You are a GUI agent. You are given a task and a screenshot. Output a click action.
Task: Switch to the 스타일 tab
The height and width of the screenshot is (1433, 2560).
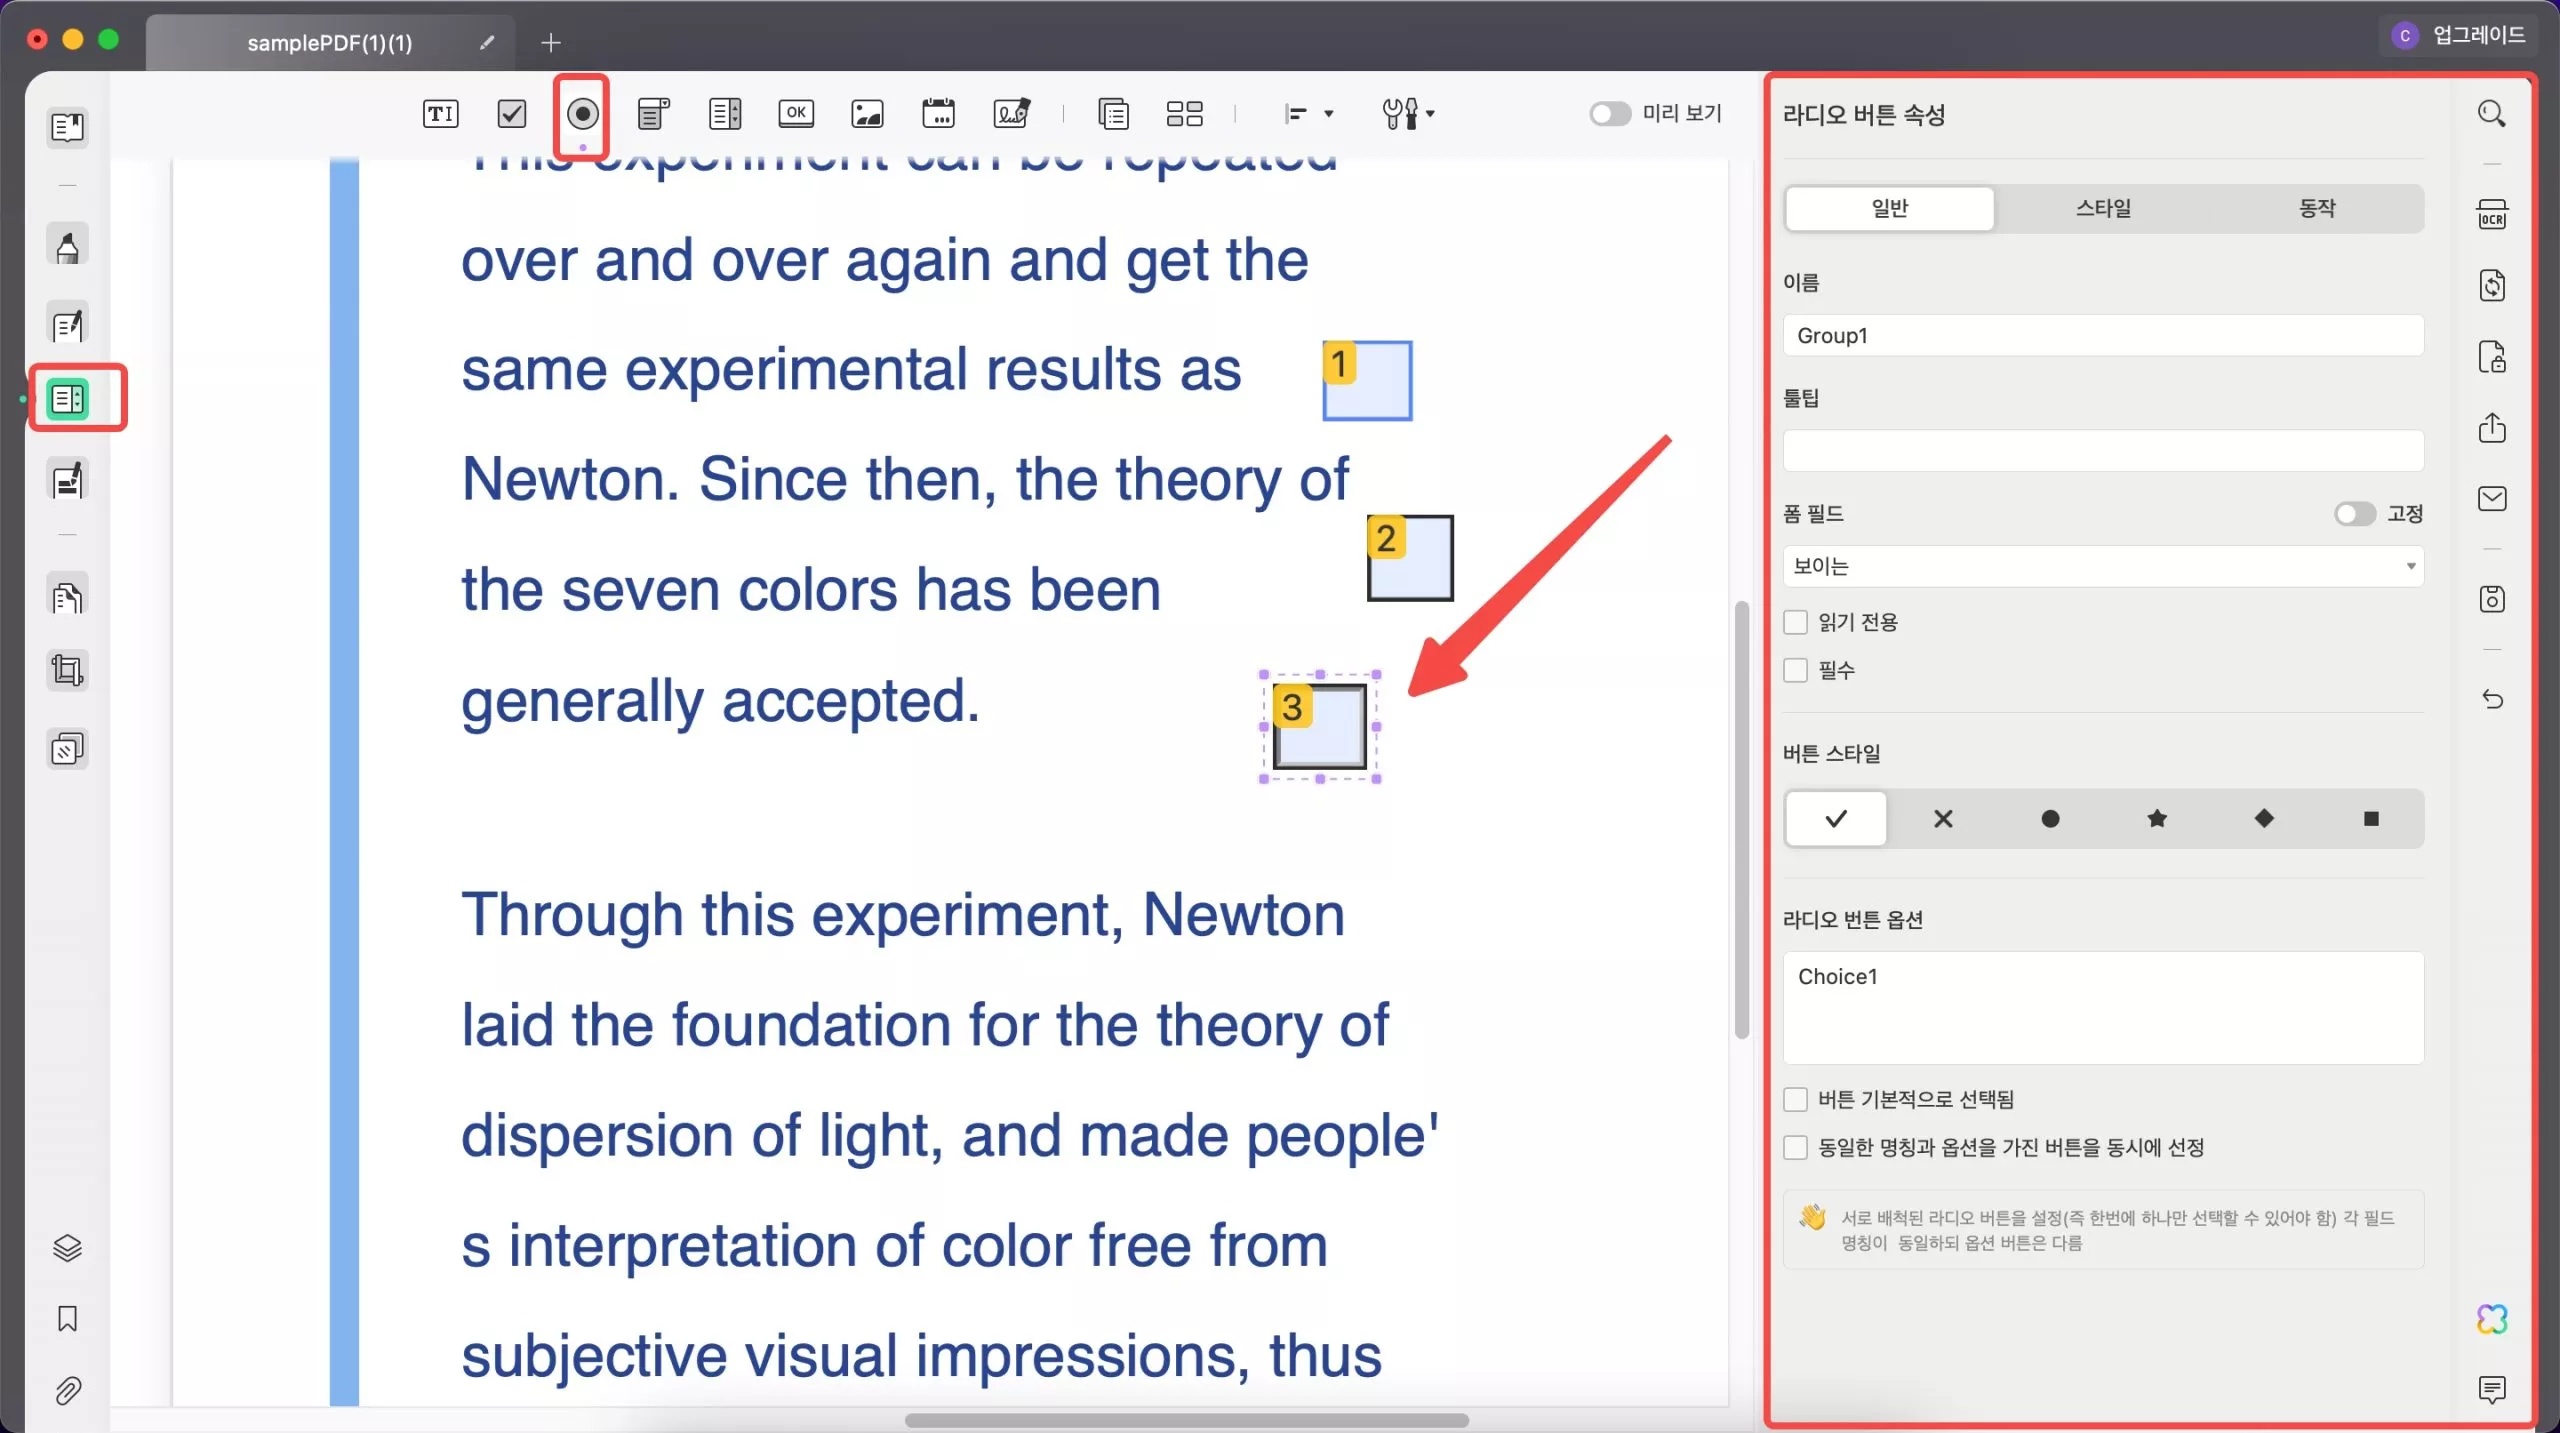point(2103,208)
